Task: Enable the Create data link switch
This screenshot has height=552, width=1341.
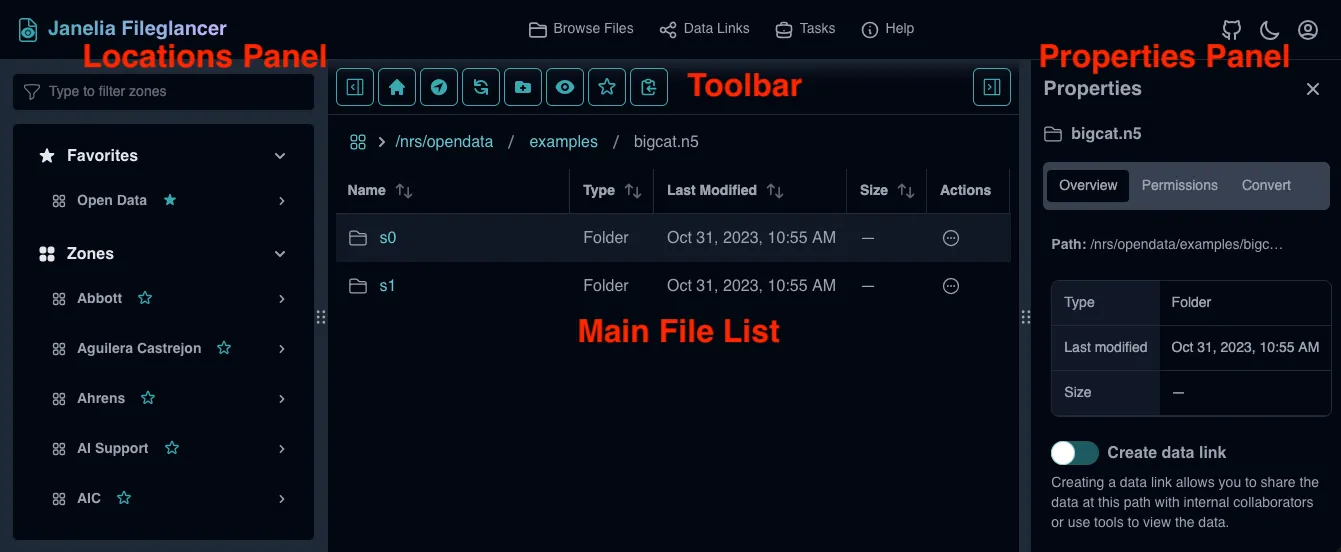Action: coord(1074,453)
